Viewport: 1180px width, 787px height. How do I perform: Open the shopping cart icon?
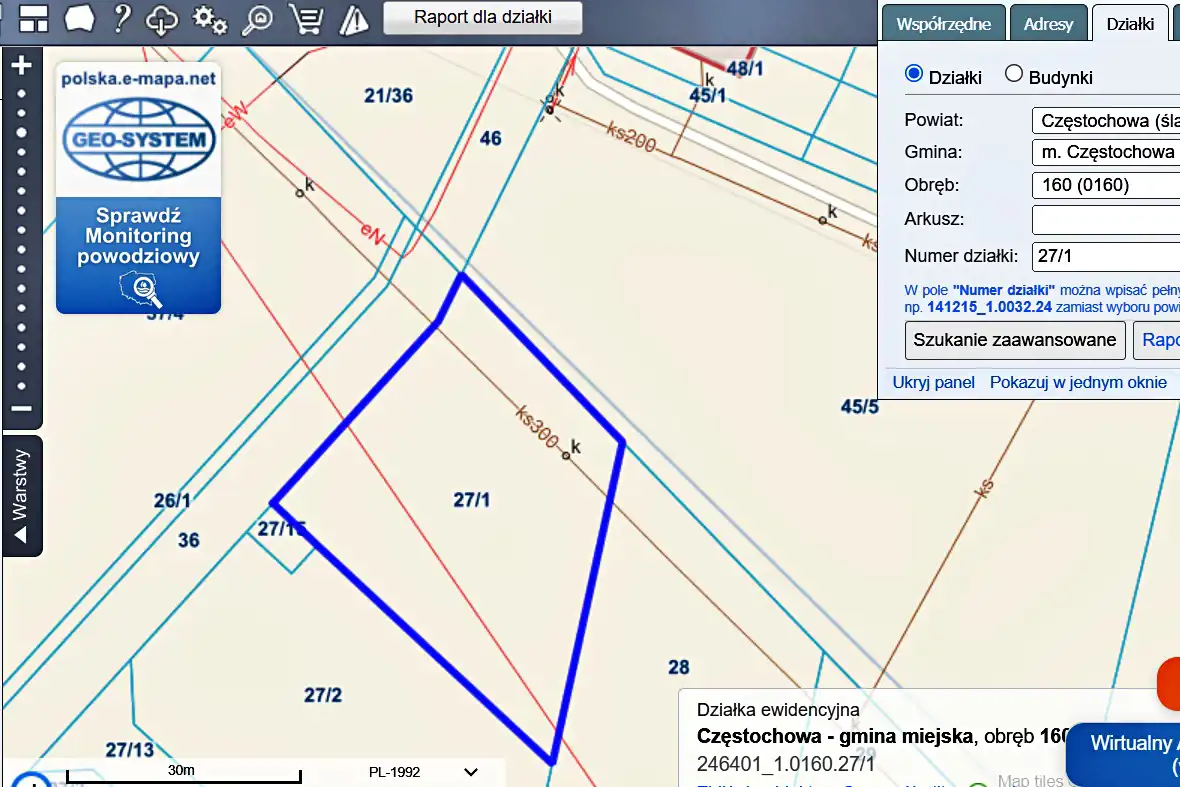305,18
